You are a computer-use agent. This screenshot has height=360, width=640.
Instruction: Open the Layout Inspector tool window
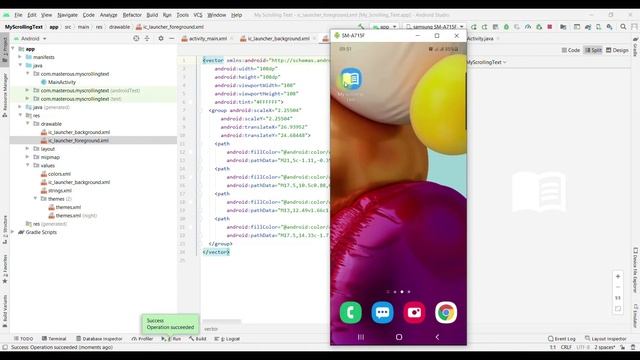pos(606,339)
